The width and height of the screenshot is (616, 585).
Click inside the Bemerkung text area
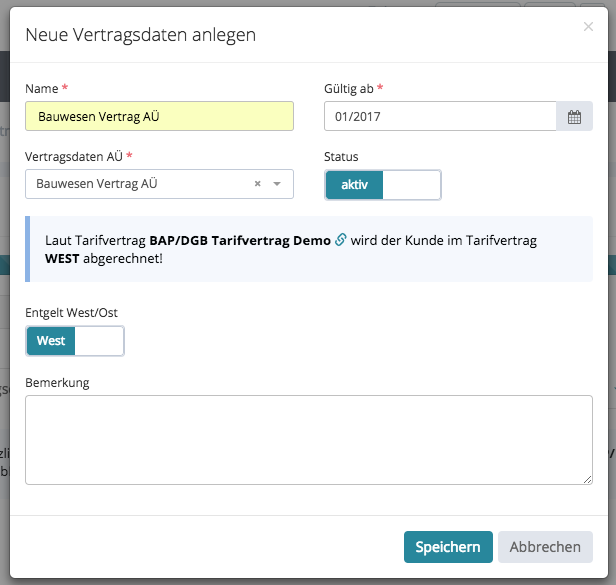308,440
